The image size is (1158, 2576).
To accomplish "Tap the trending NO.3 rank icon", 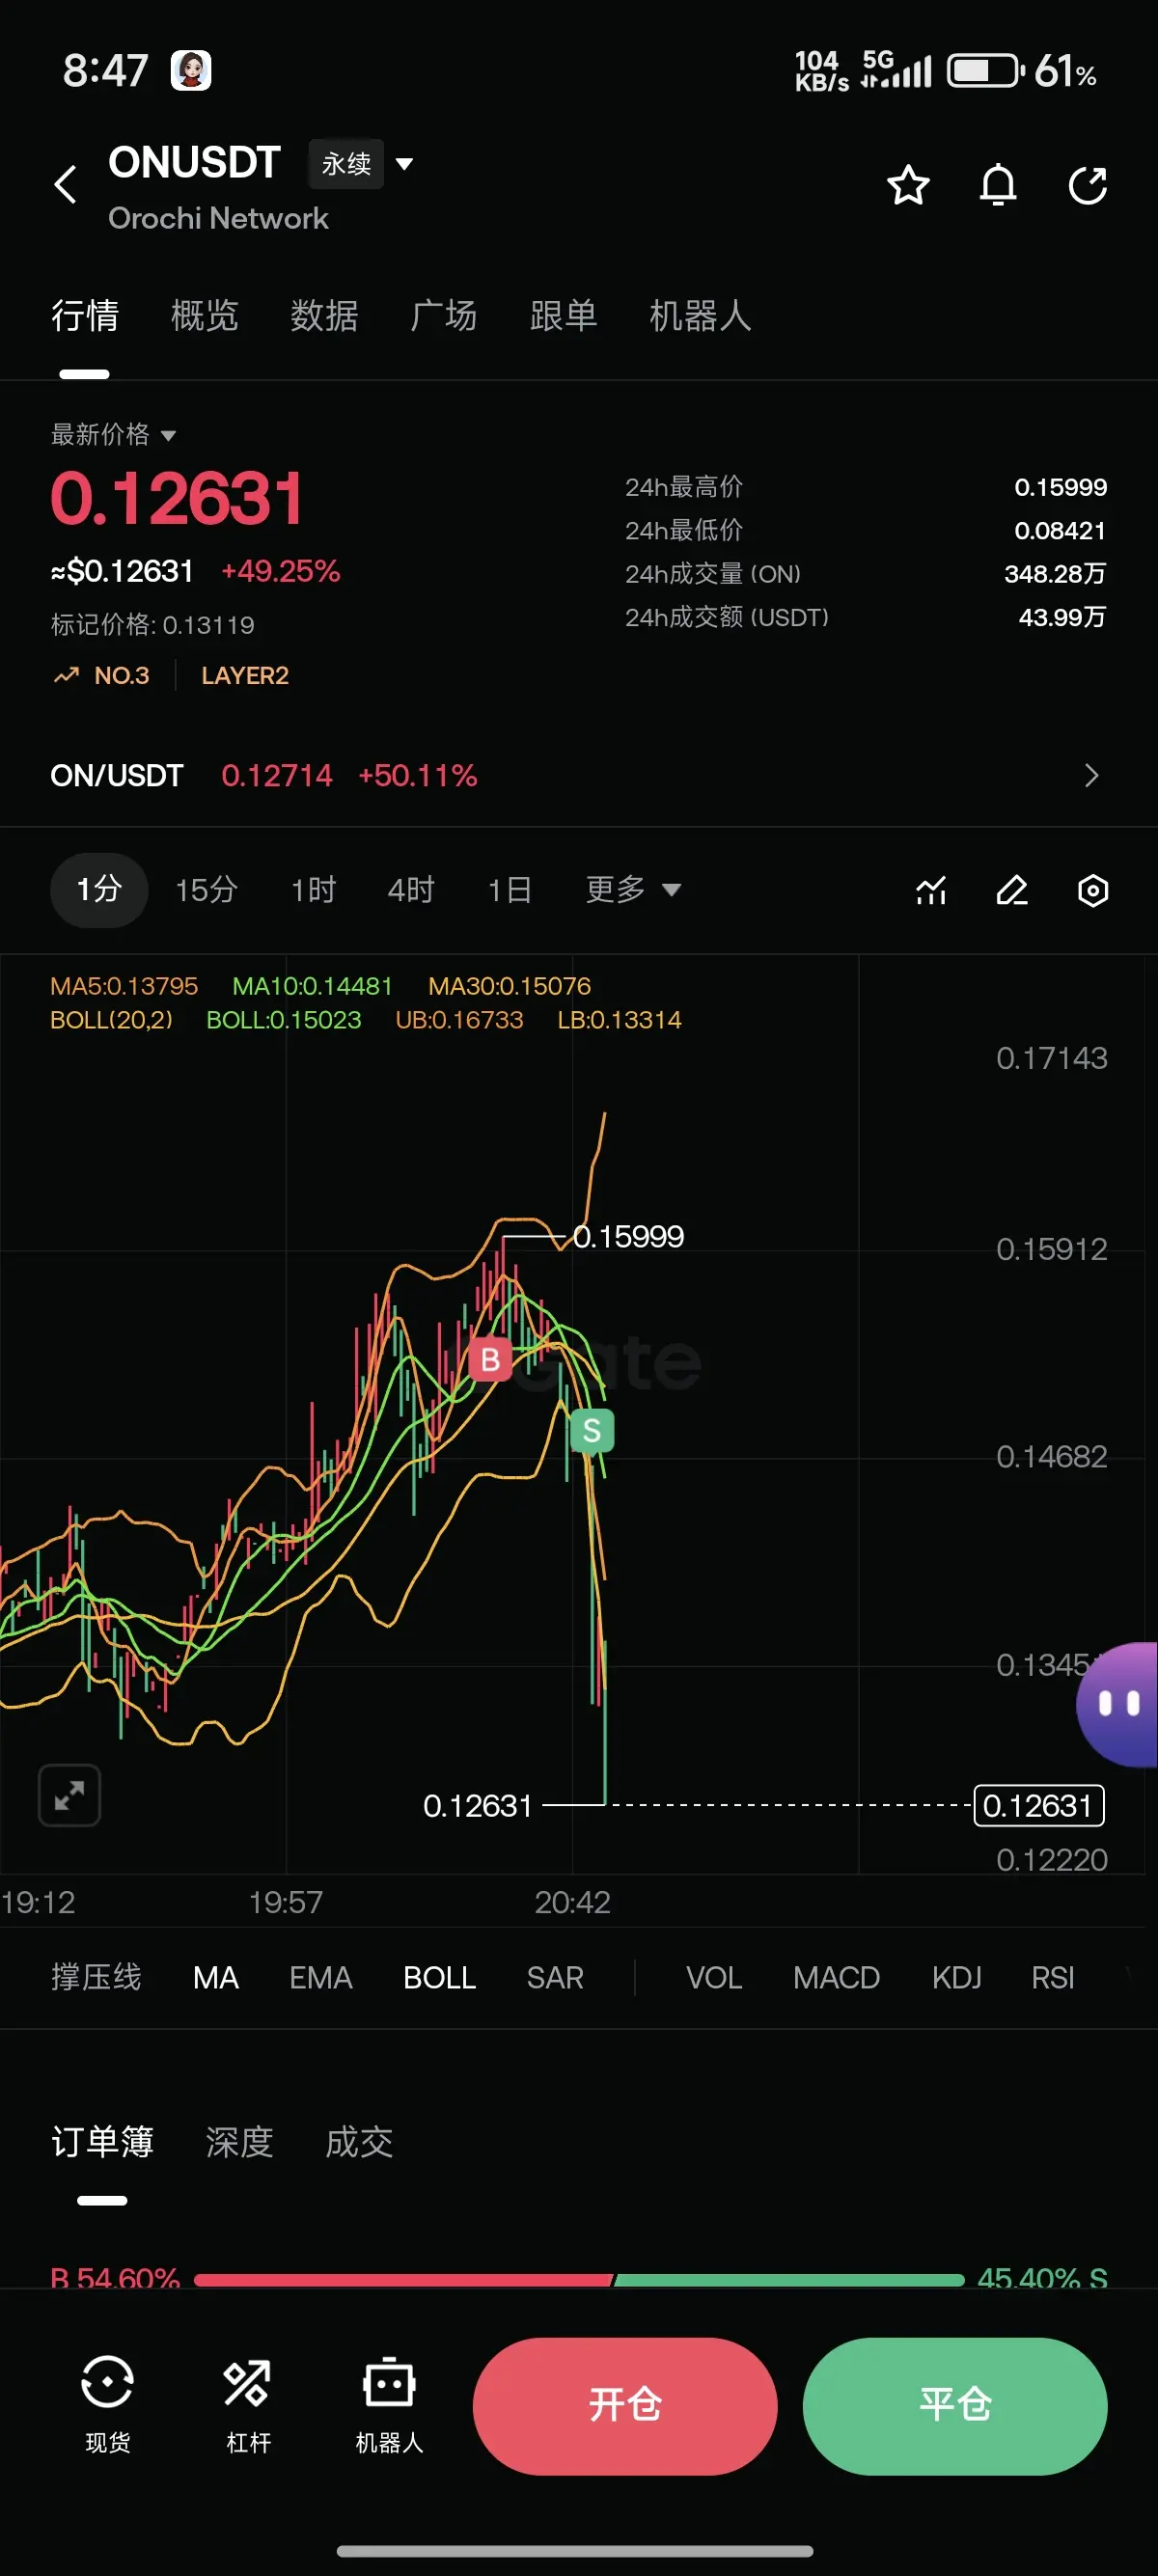I will (66, 675).
